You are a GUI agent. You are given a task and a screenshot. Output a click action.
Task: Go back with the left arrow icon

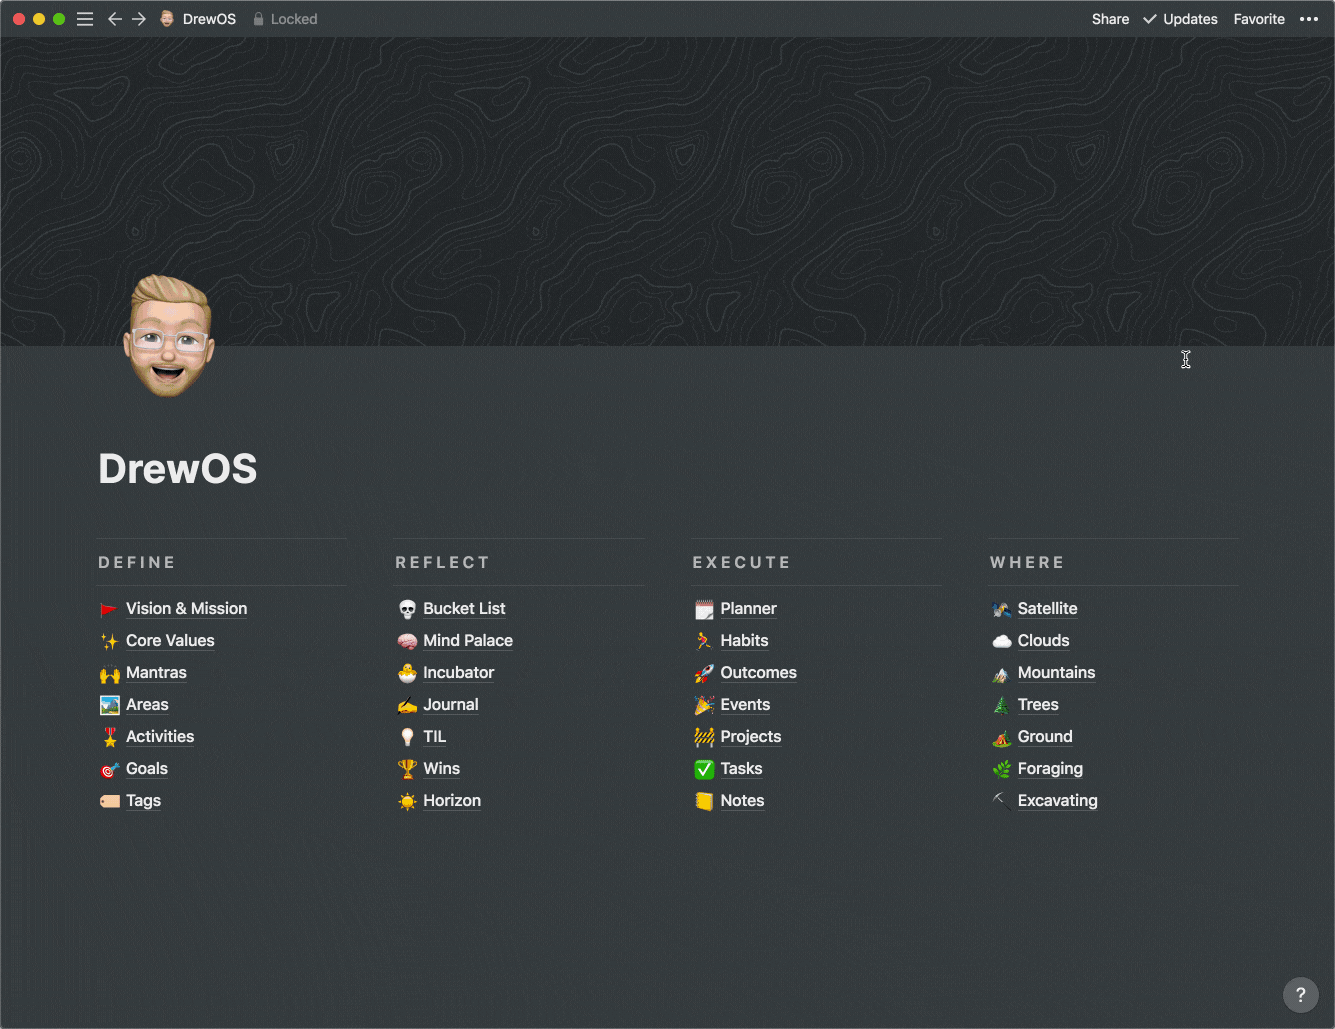point(114,19)
